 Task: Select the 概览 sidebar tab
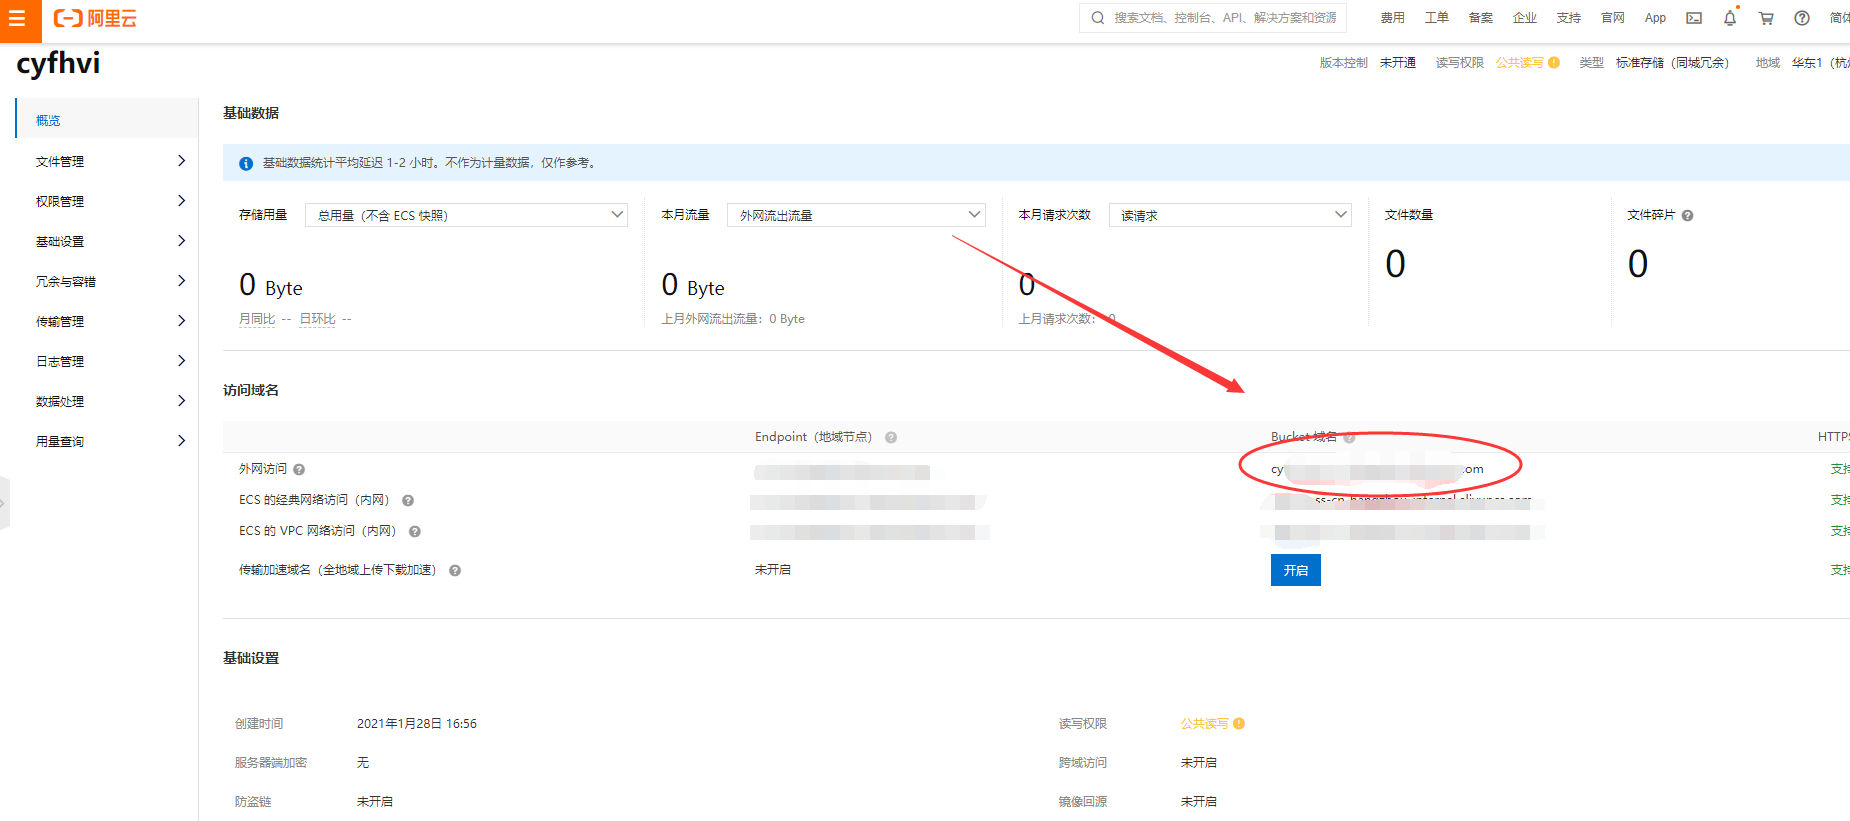click(48, 120)
